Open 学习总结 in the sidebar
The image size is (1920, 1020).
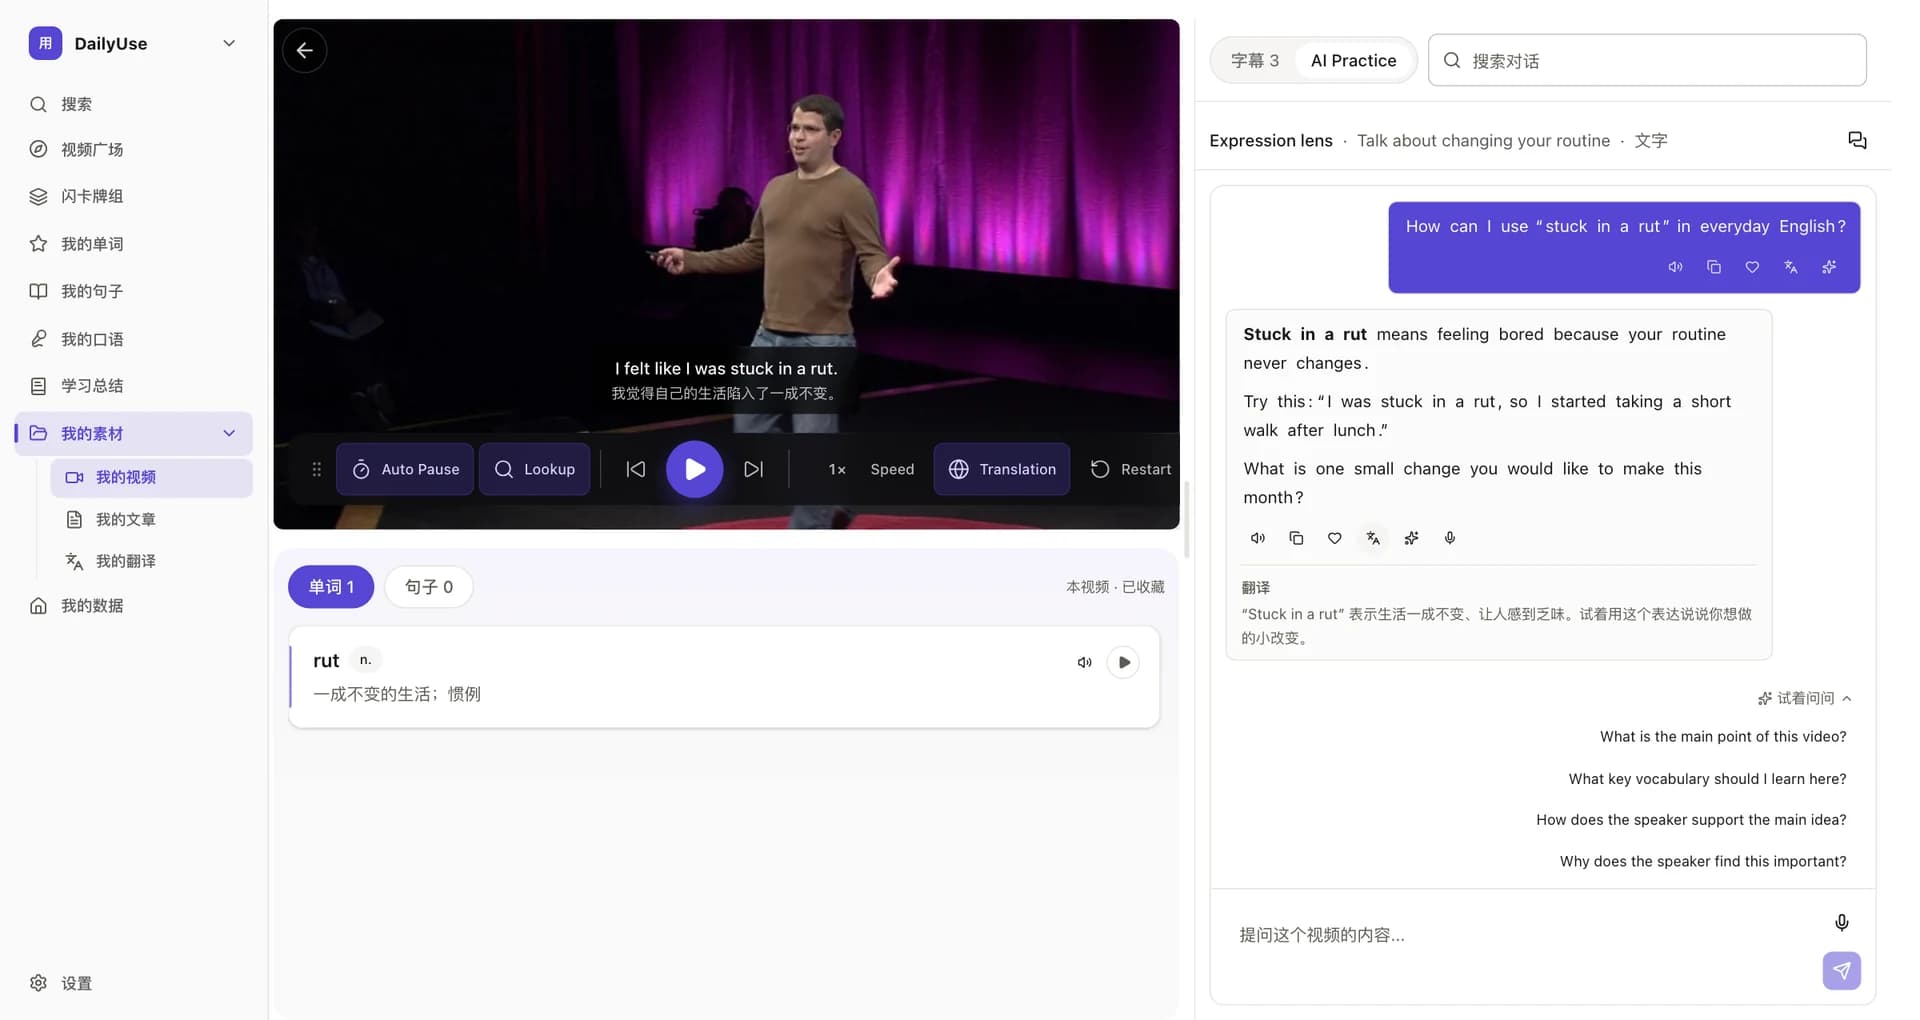coord(133,386)
